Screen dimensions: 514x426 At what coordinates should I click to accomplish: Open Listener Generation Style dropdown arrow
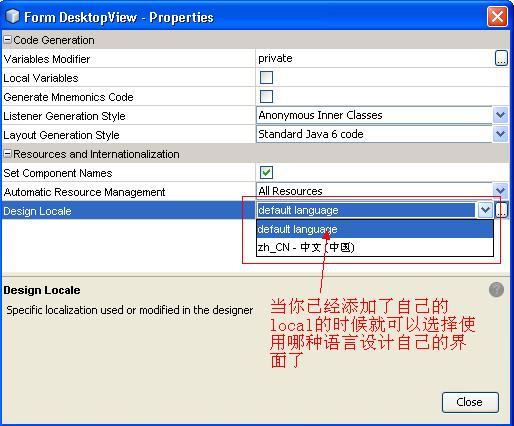coord(500,115)
